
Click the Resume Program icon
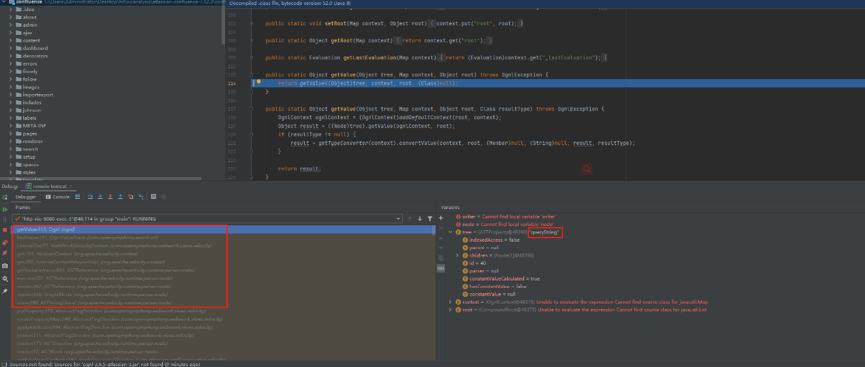[x=5, y=210]
